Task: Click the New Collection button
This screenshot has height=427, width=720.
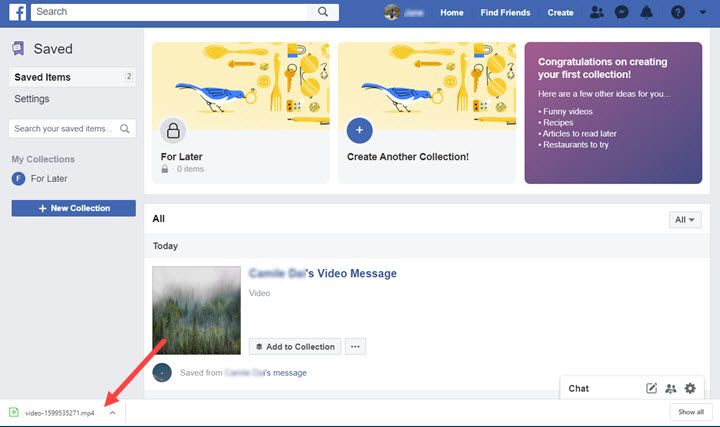Action: coord(73,208)
